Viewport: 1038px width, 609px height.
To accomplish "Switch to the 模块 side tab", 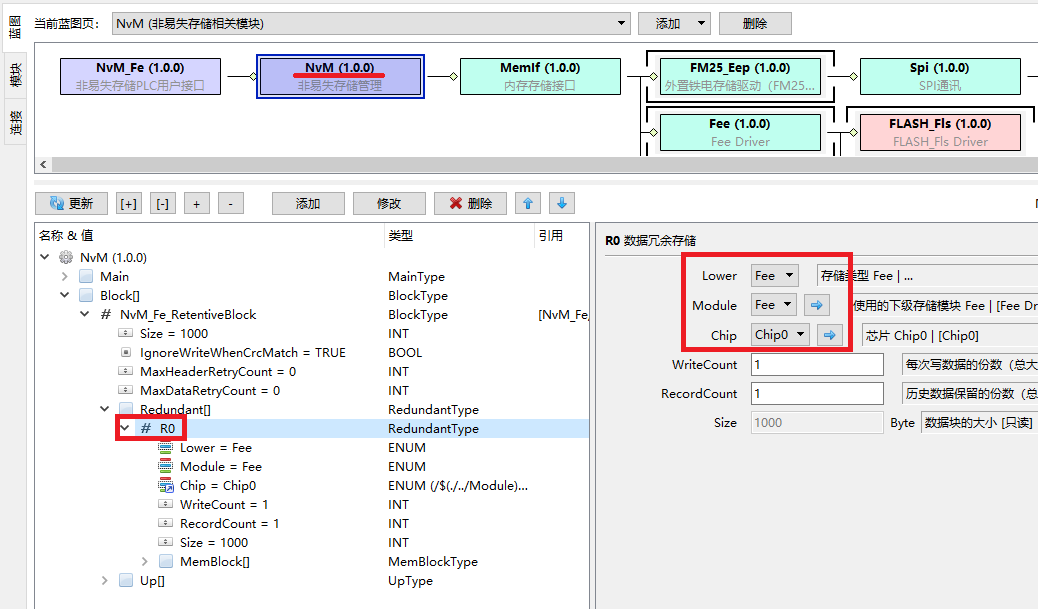I will tap(15, 75).
